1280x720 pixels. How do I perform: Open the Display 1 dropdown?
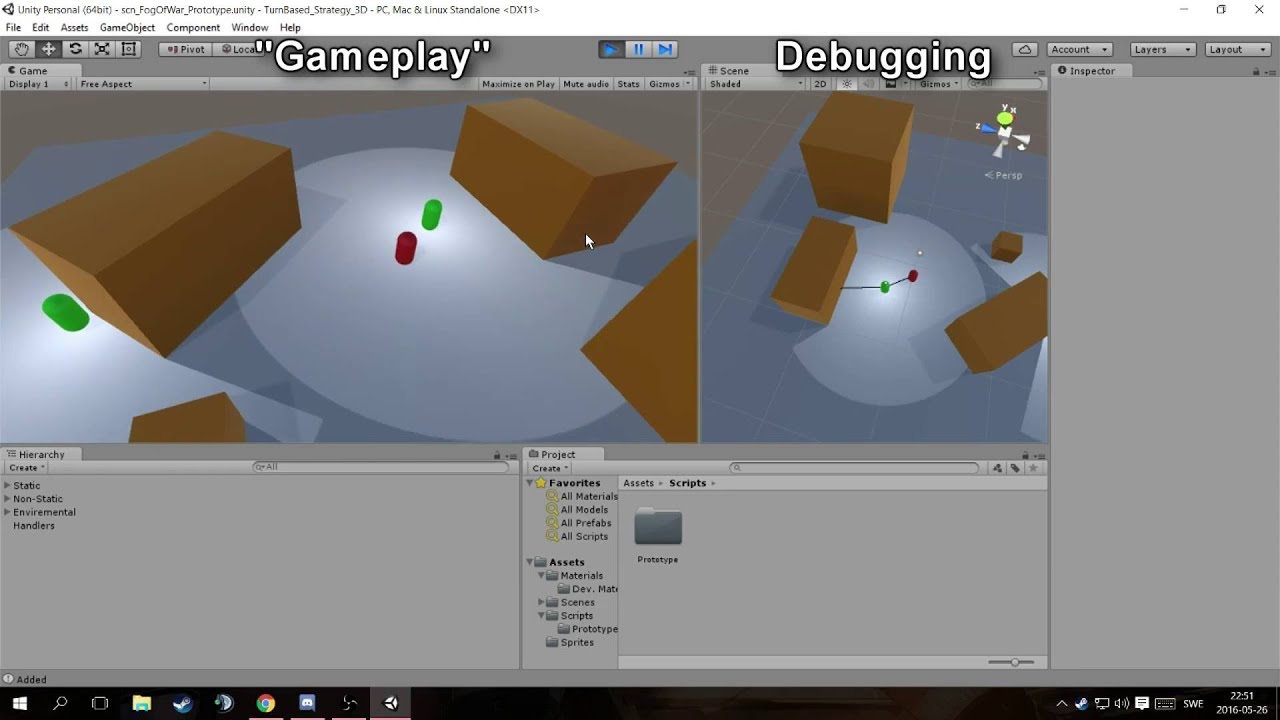(x=38, y=84)
